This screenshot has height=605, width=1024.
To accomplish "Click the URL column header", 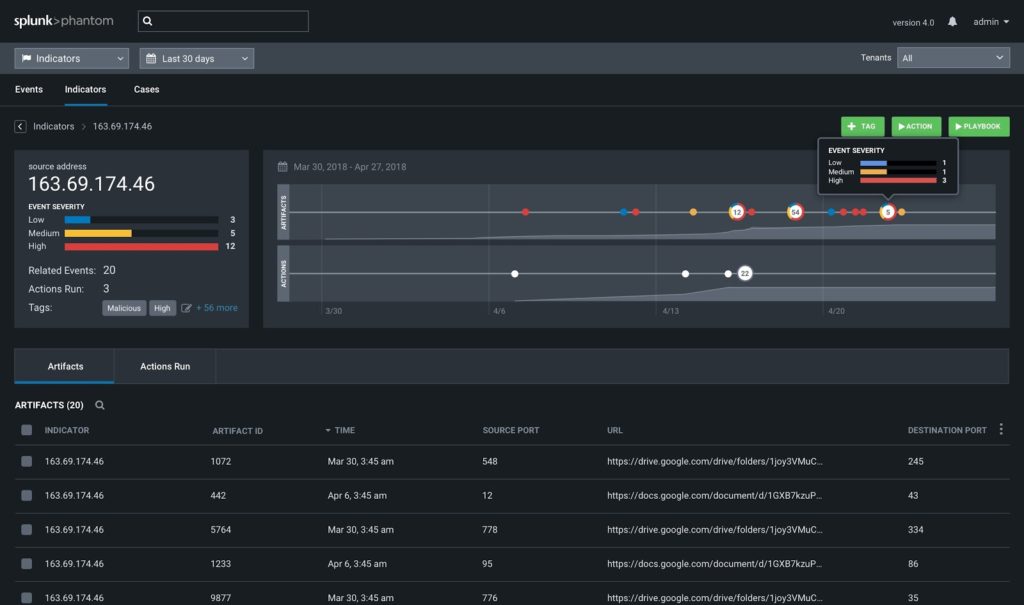I will [615, 430].
